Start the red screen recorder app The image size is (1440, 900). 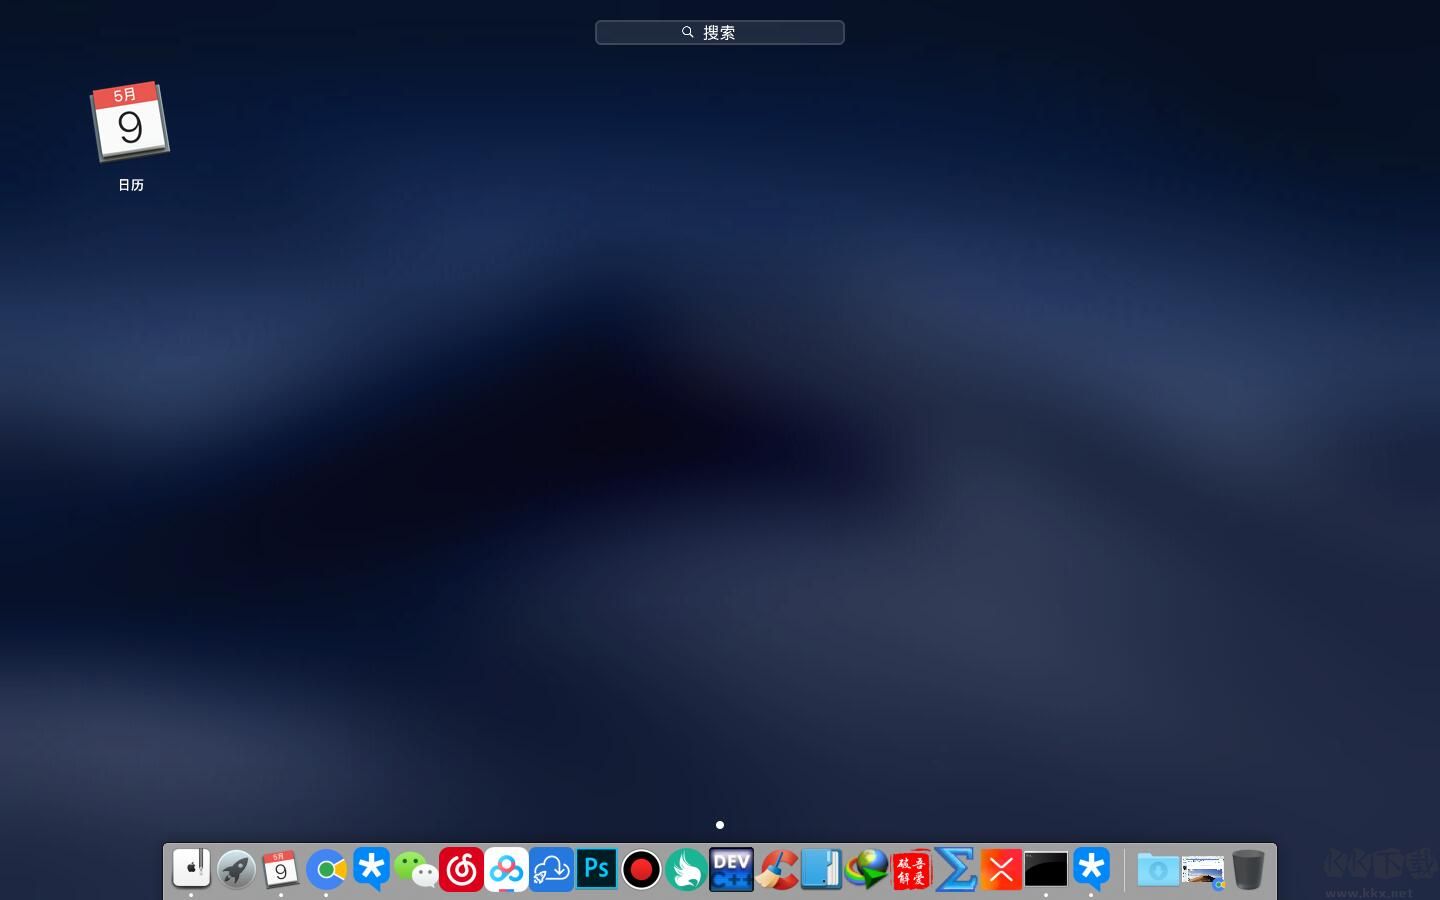(x=642, y=870)
